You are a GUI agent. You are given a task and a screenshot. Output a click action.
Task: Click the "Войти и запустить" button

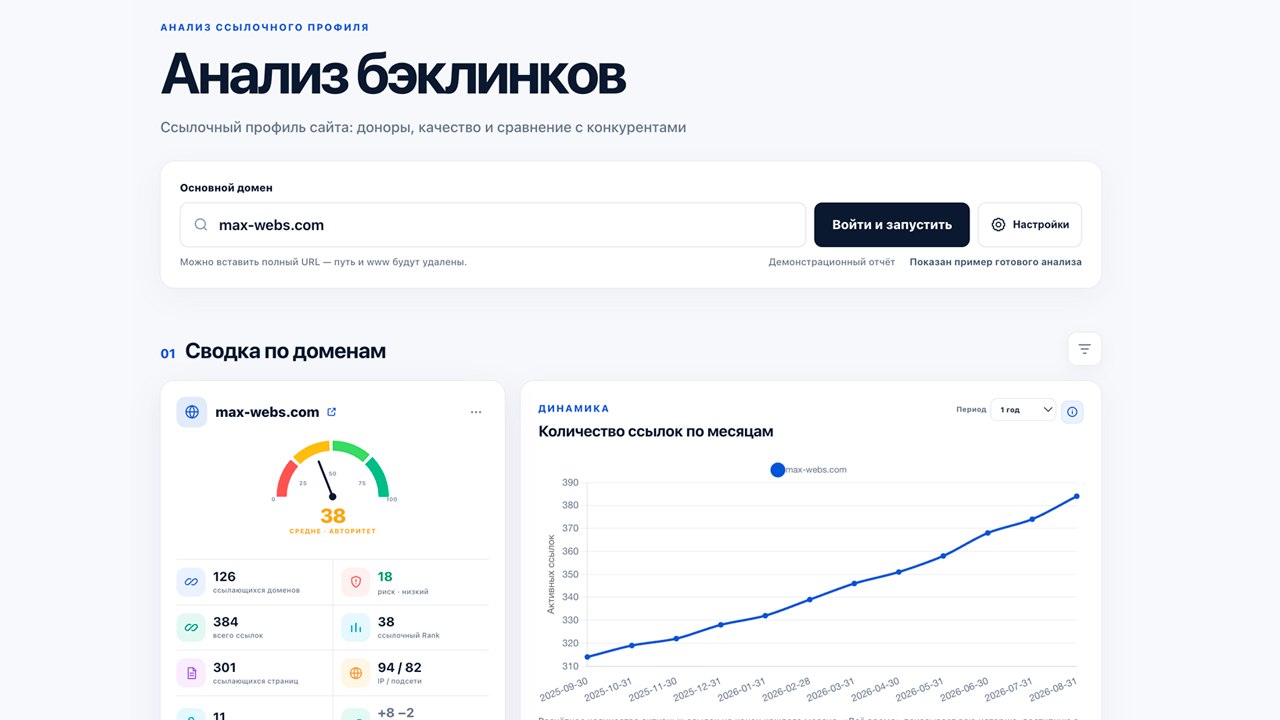pos(892,225)
